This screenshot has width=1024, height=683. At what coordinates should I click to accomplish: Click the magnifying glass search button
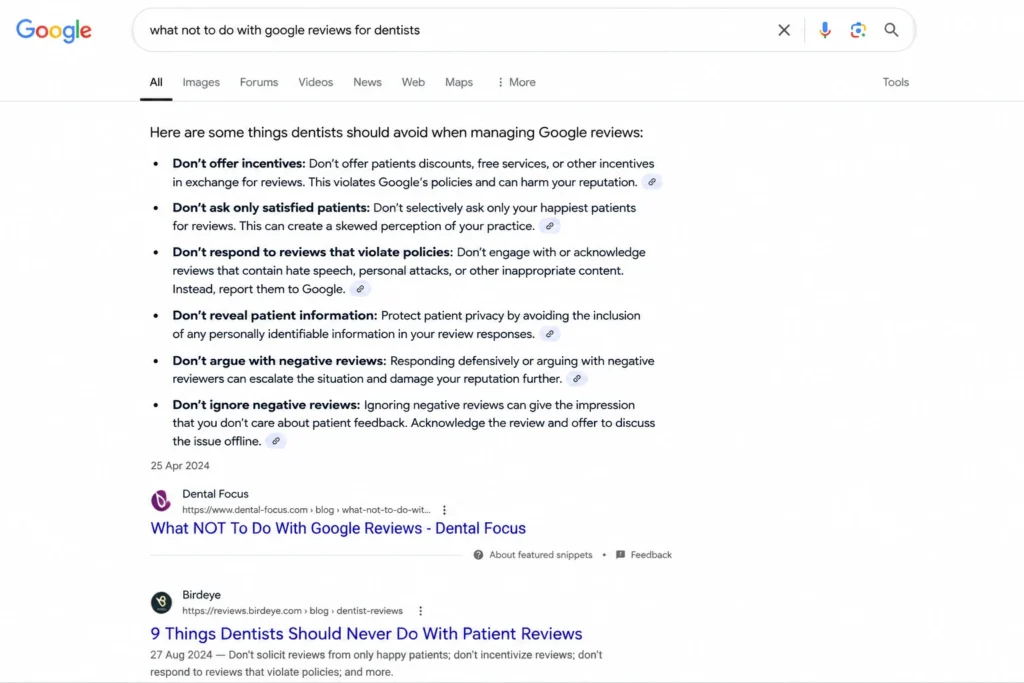tap(891, 30)
